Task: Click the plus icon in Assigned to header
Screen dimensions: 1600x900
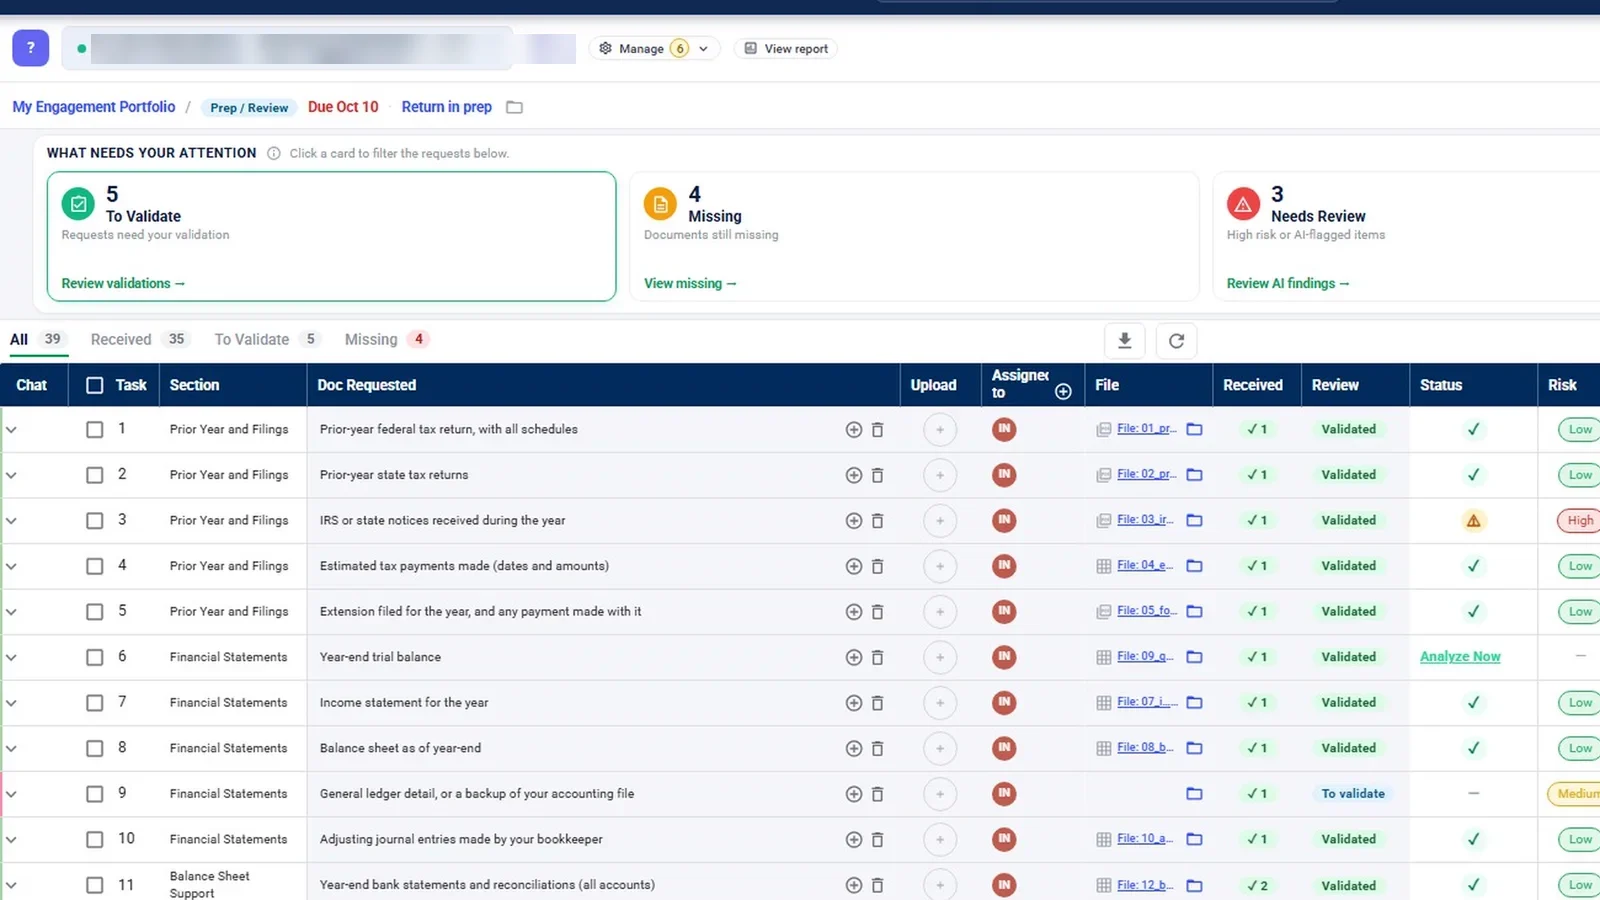Action: coord(1063,392)
